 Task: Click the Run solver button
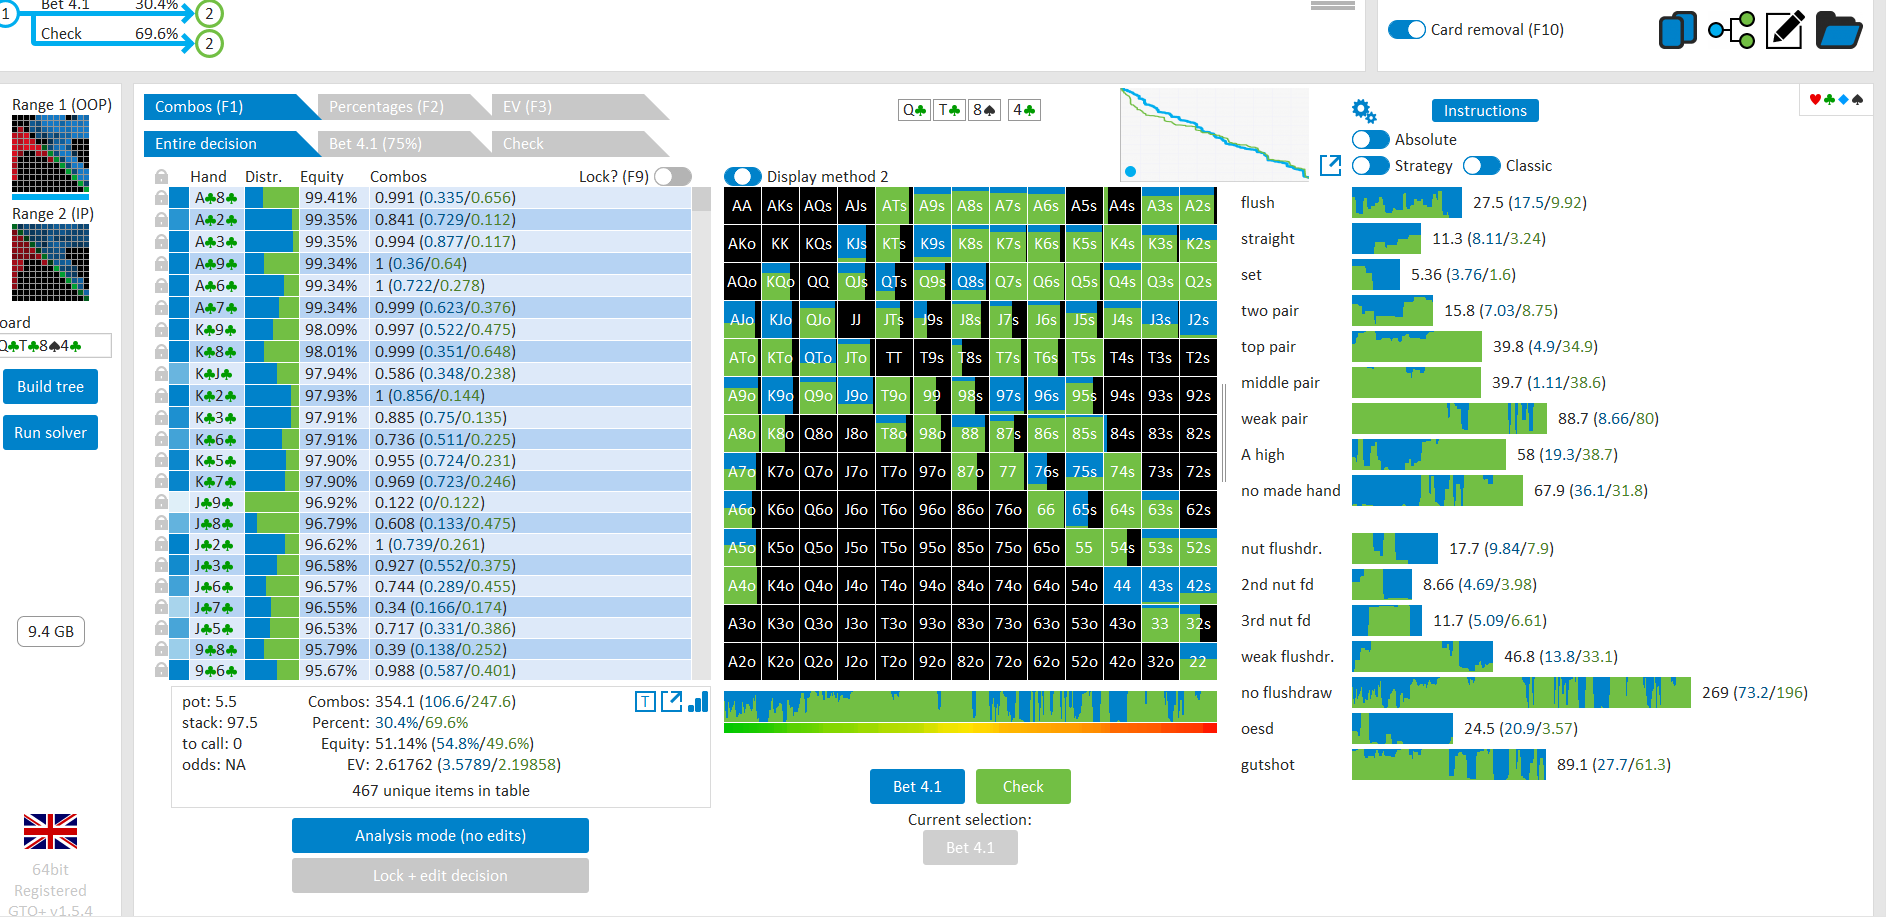[x=50, y=433]
